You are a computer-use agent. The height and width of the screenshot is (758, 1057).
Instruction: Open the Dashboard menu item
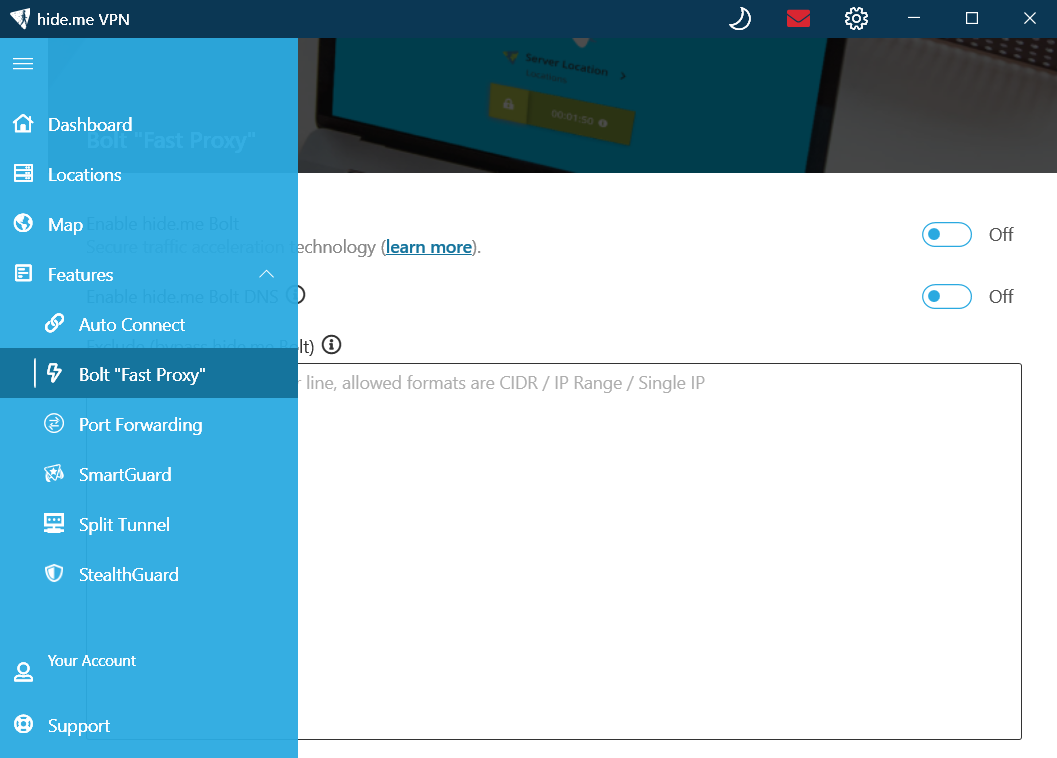pos(149,124)
